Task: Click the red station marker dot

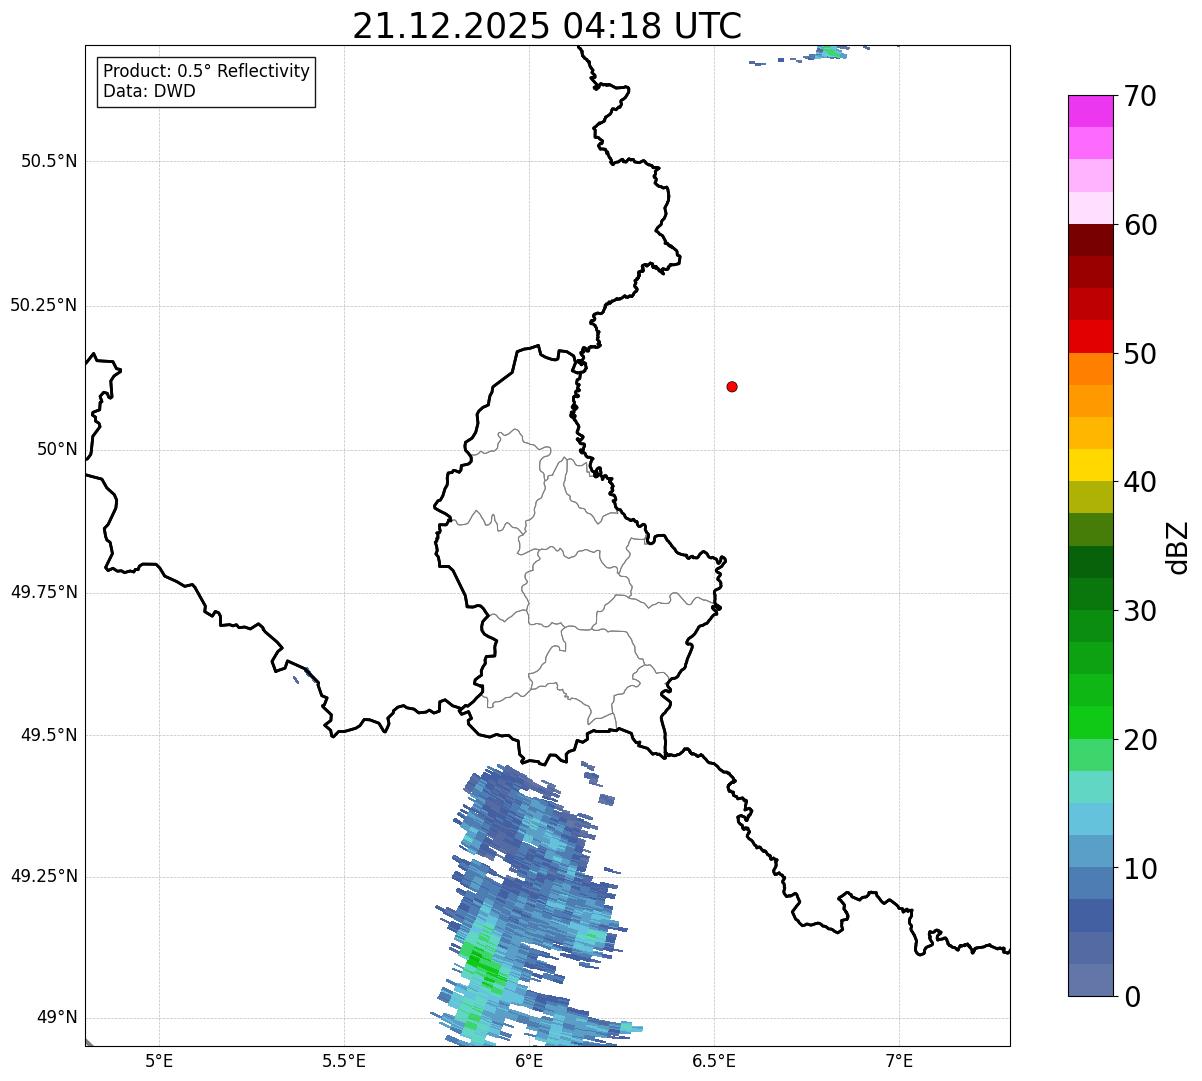Action: (732, 386)
